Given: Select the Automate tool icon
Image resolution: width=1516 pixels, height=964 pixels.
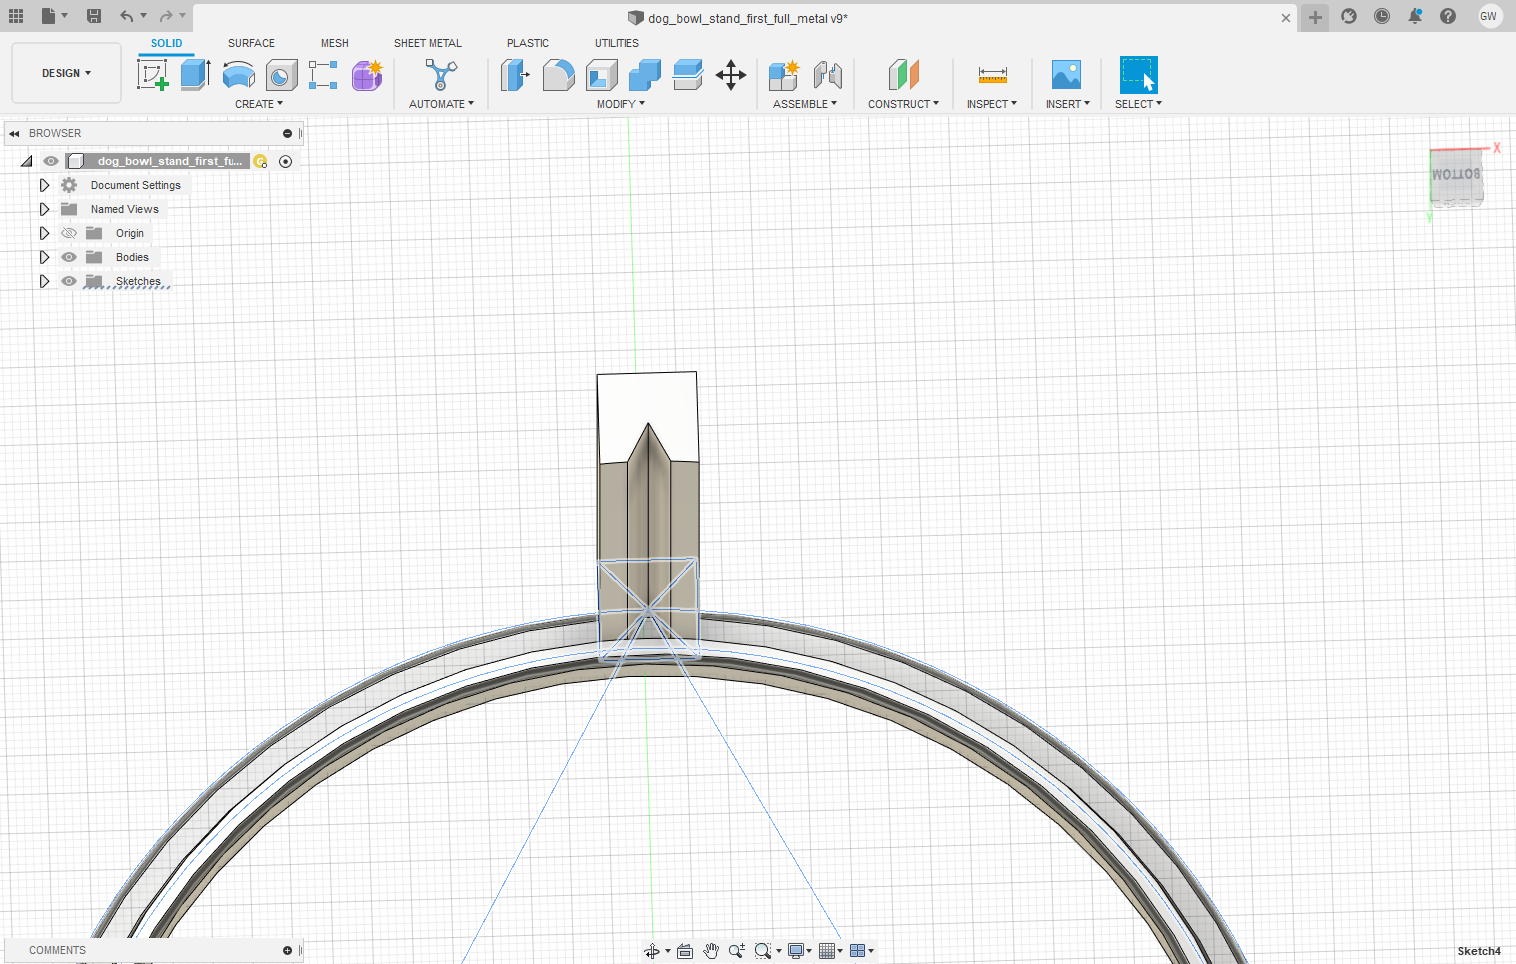Looking at the screenshot, I should point(441,75).
